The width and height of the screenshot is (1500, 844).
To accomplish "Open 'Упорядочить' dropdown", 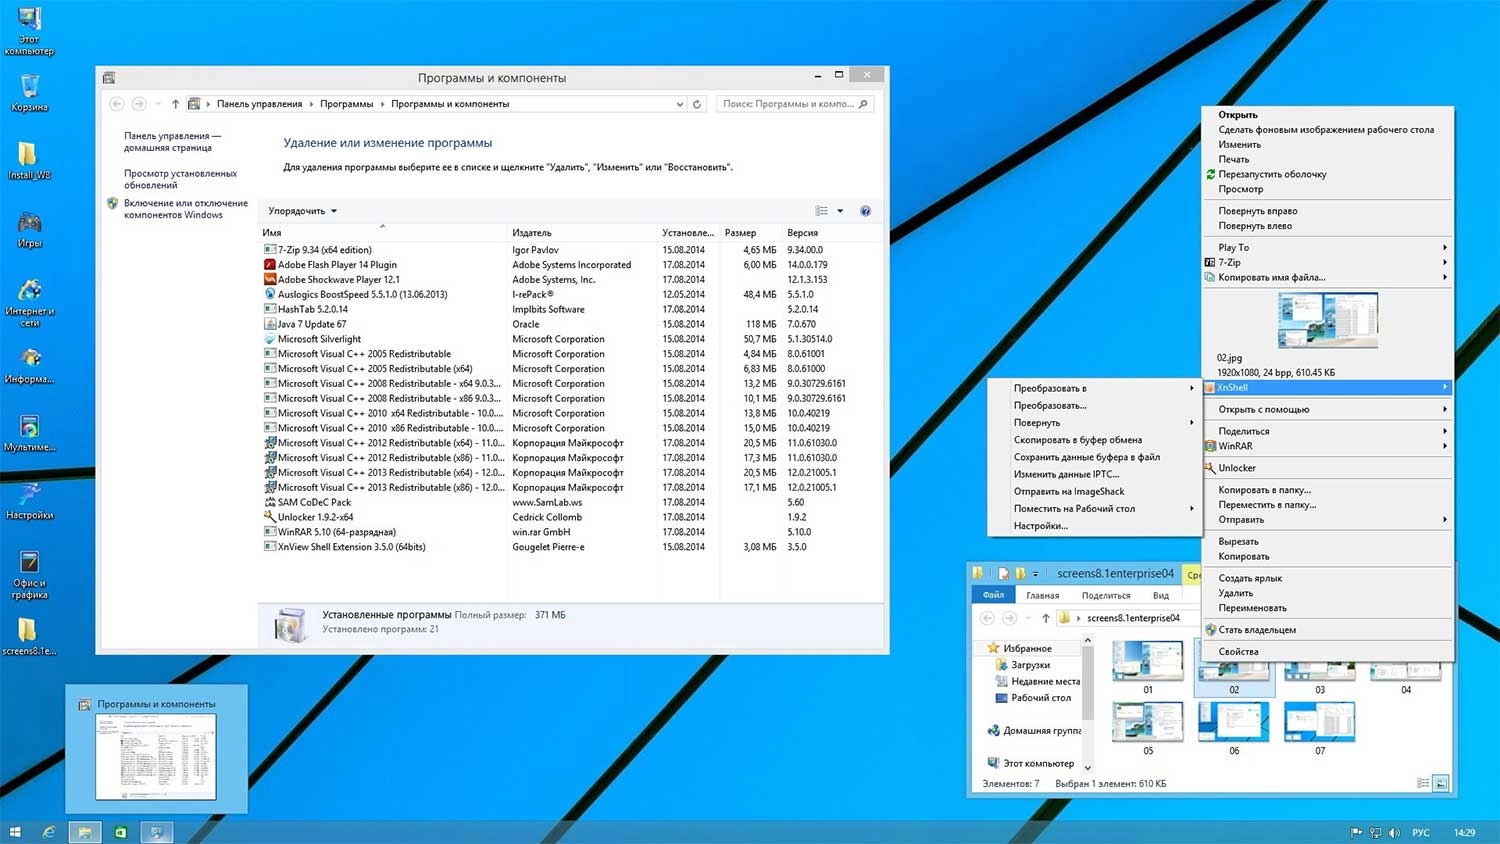I will coord(303,211).
